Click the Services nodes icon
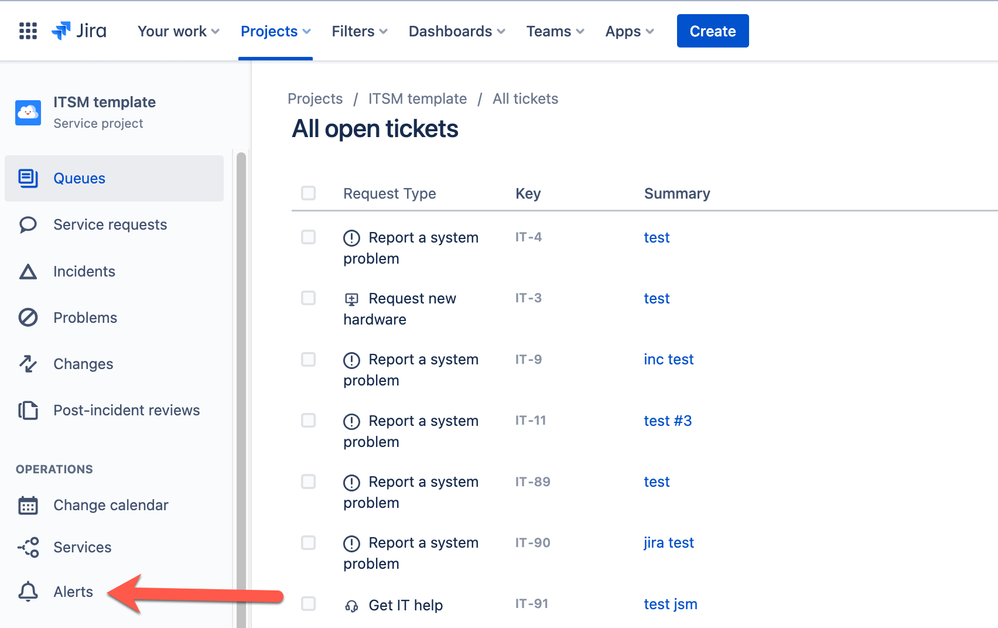Screen dimensions: 998x628 point(29,547)
